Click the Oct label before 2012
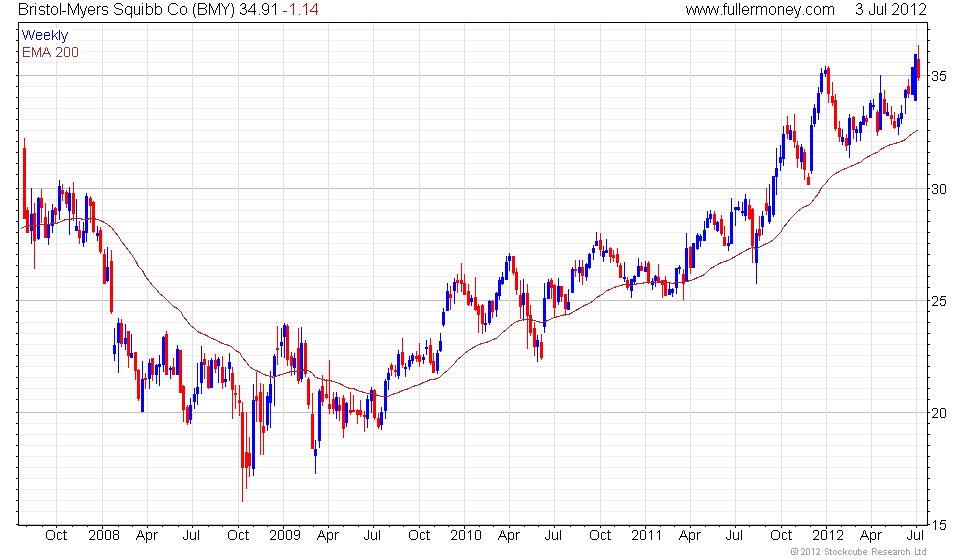 click(781, 536)
